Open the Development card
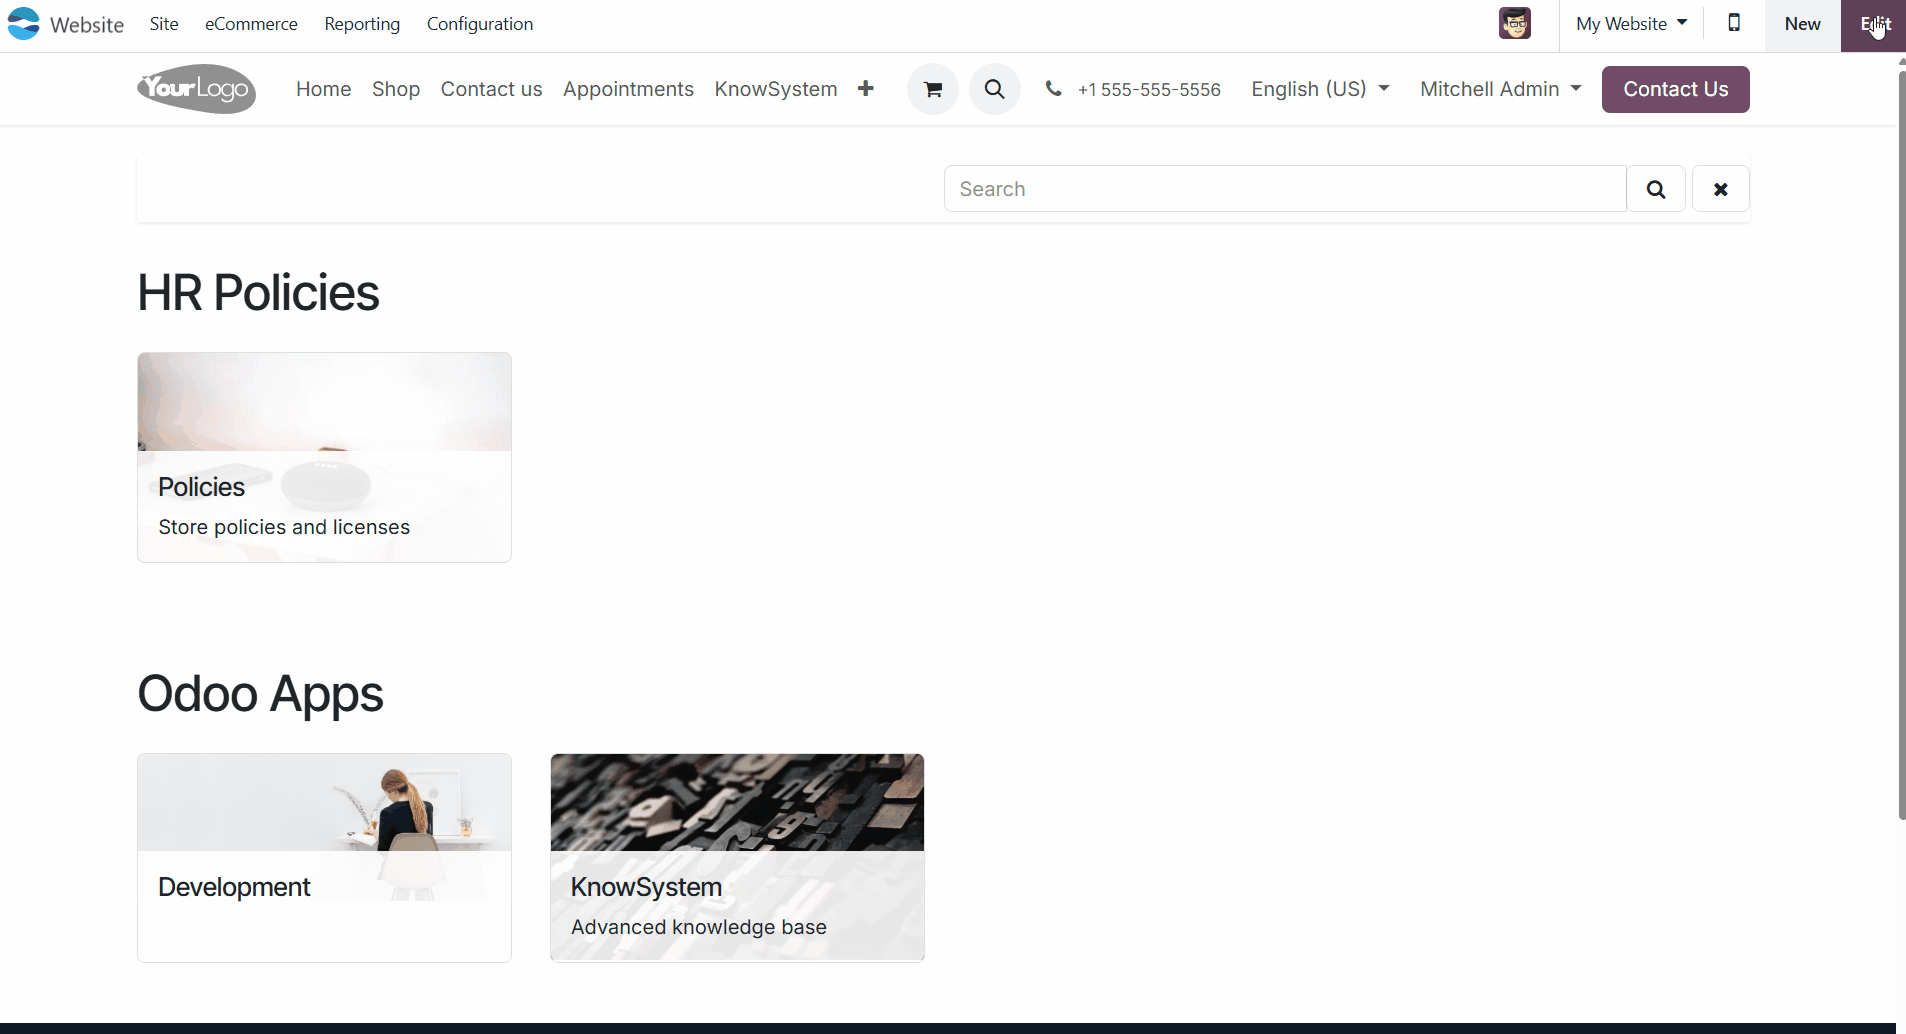Image resolution: width=1906 pixels, height=1034 pixels. point(324,858)
